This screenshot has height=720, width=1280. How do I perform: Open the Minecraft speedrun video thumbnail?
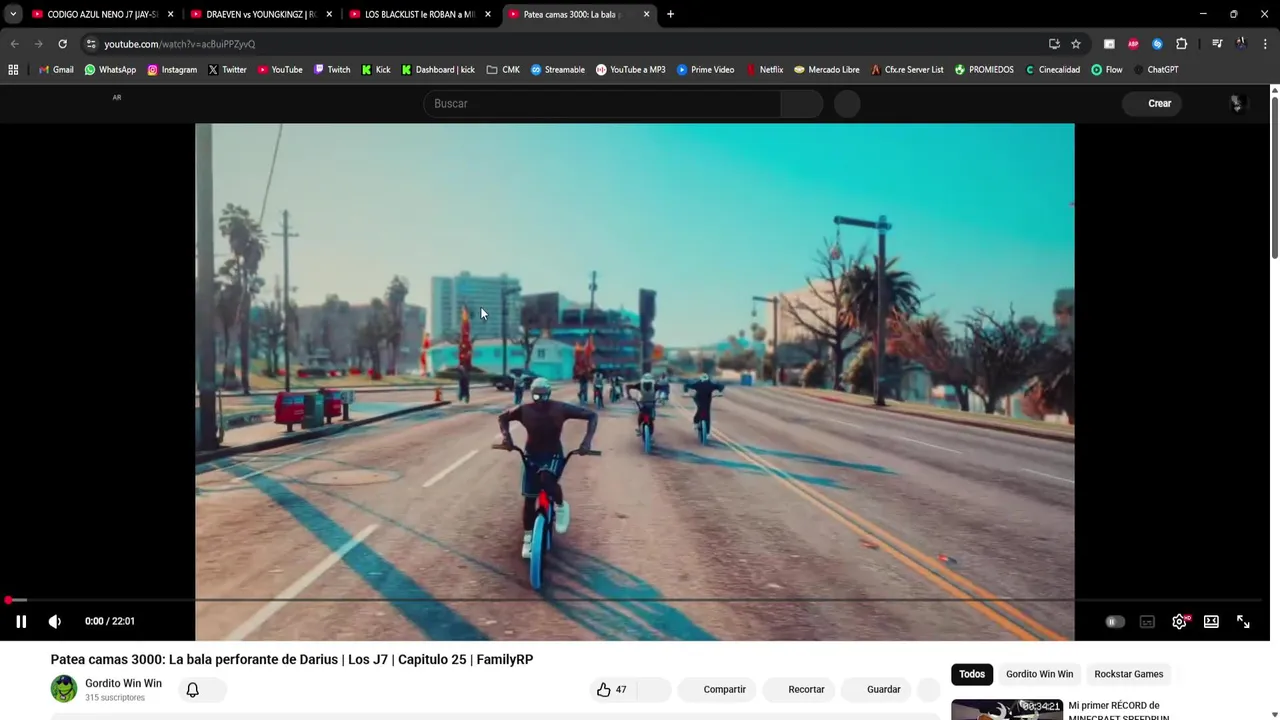[1007, 709]
